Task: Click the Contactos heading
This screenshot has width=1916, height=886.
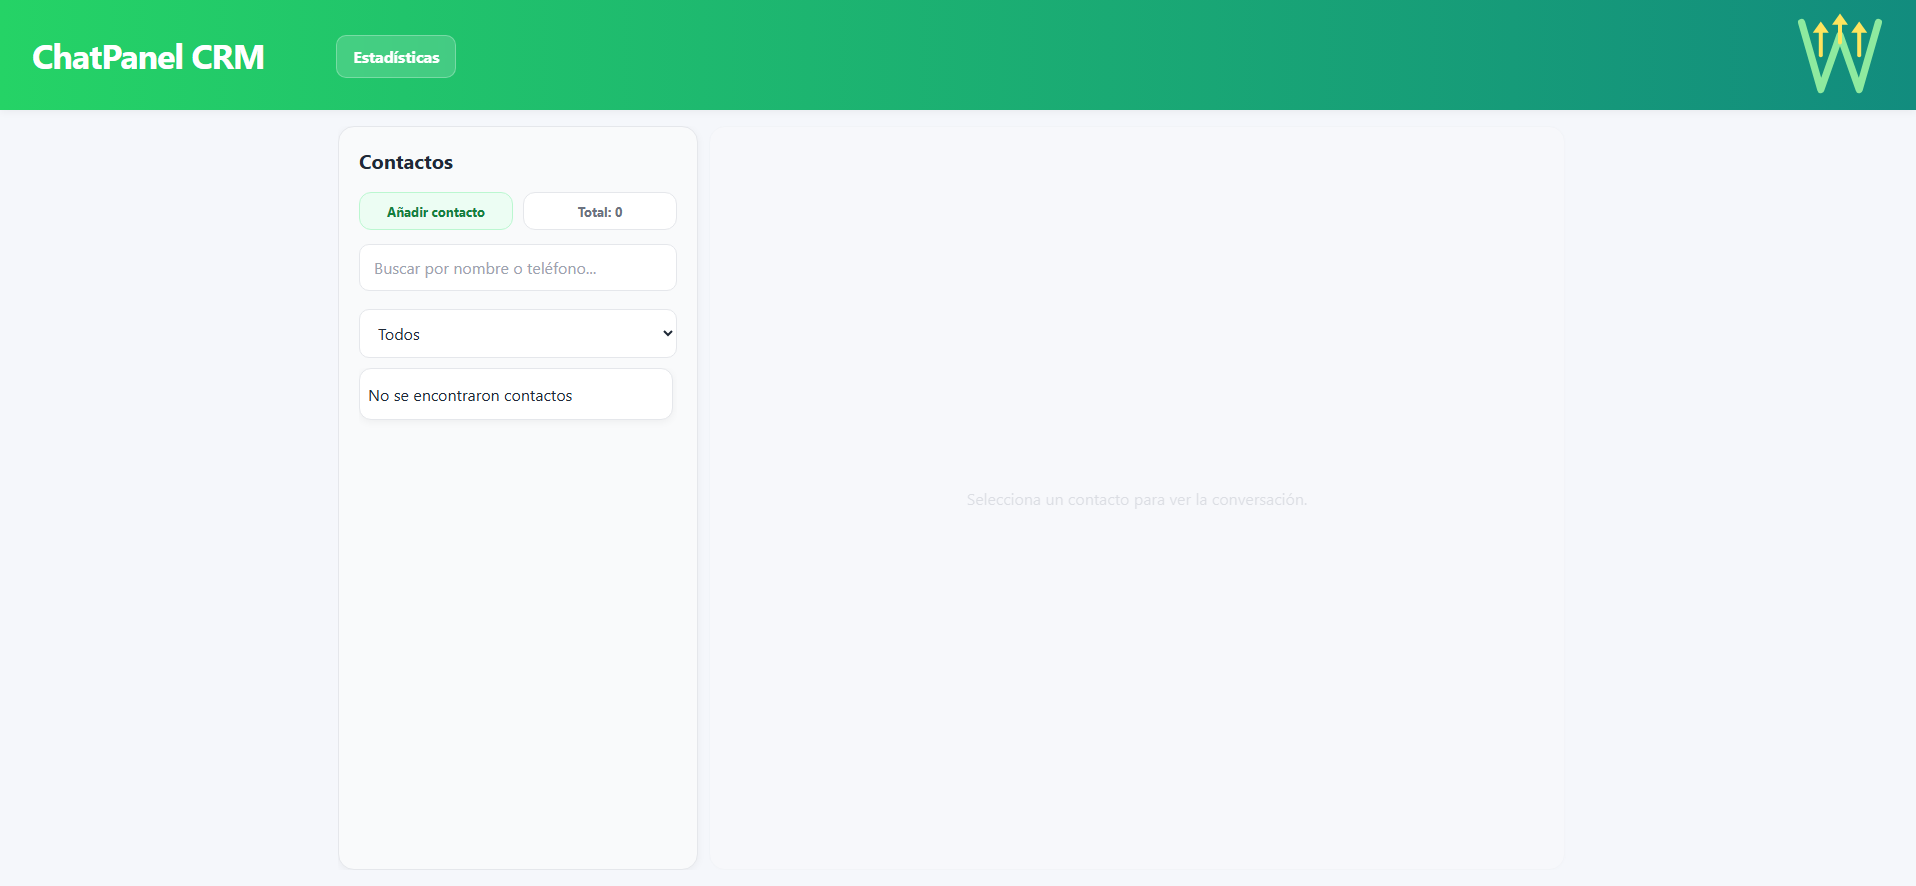Action: coord(406,162)
